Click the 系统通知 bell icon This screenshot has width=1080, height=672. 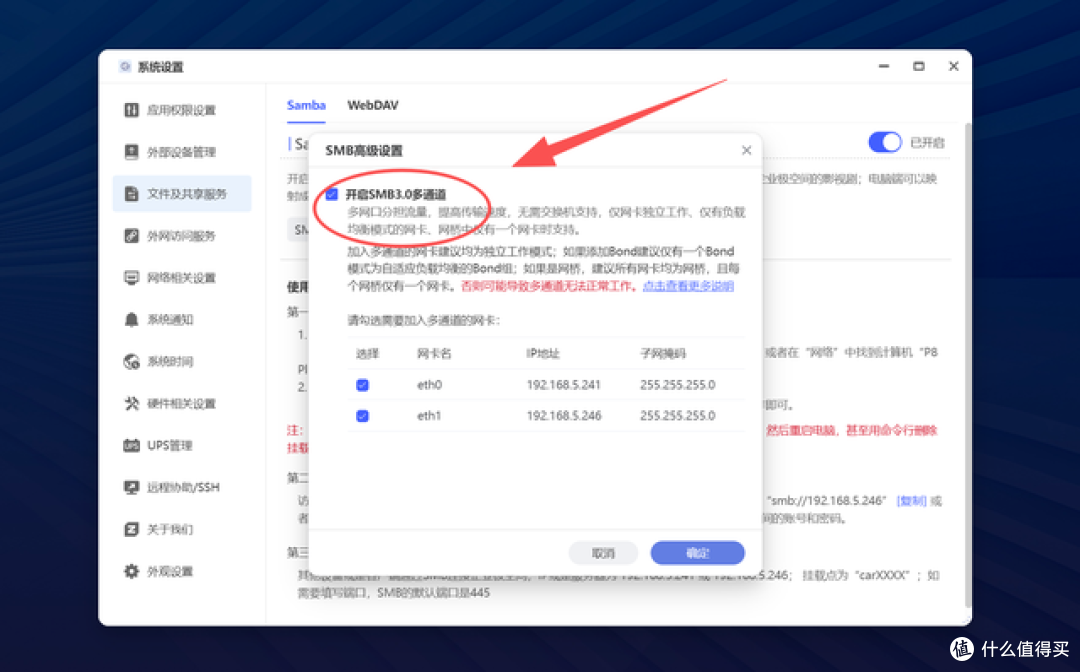[131, 319]
